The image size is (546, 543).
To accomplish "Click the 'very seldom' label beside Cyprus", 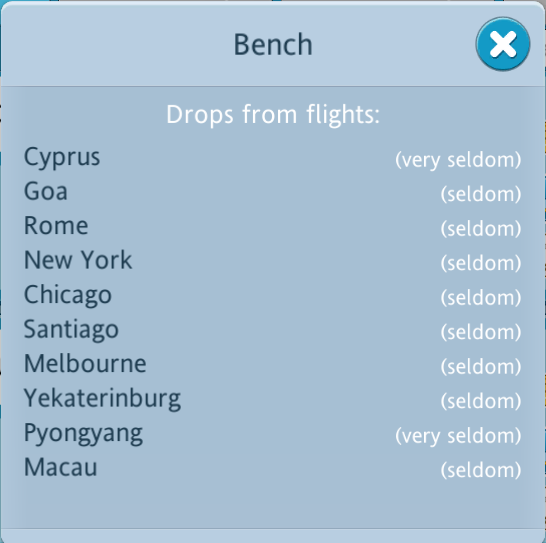I will coord(458,160).
